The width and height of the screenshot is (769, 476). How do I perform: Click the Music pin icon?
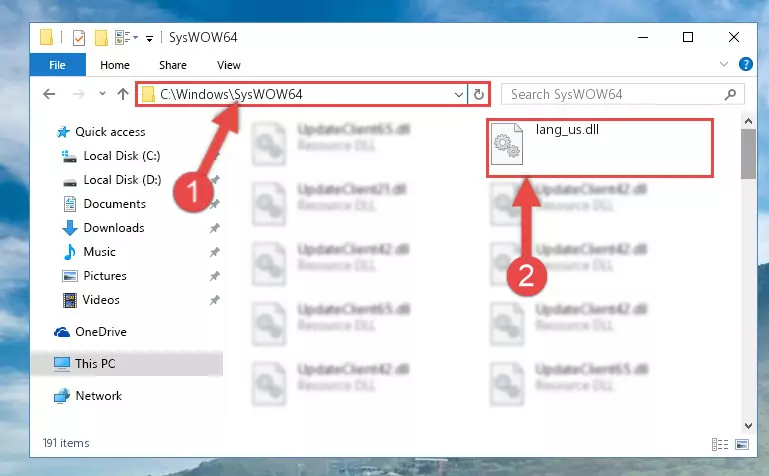tap(214, 252)
